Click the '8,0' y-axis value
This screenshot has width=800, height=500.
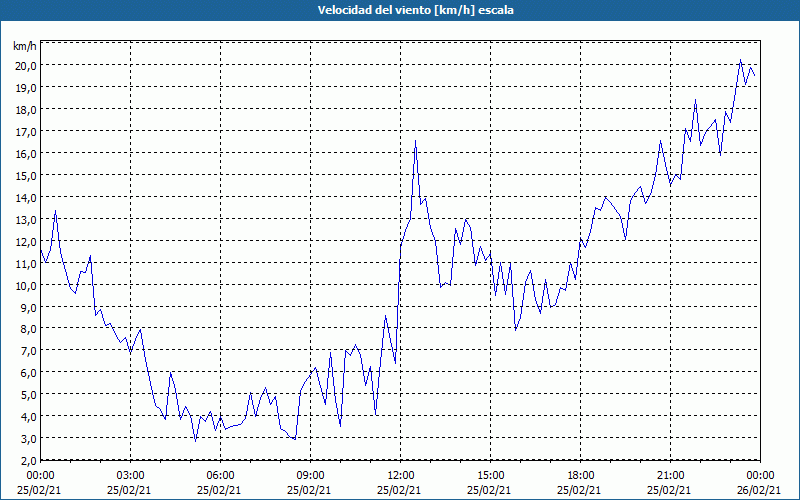[29, 329]
